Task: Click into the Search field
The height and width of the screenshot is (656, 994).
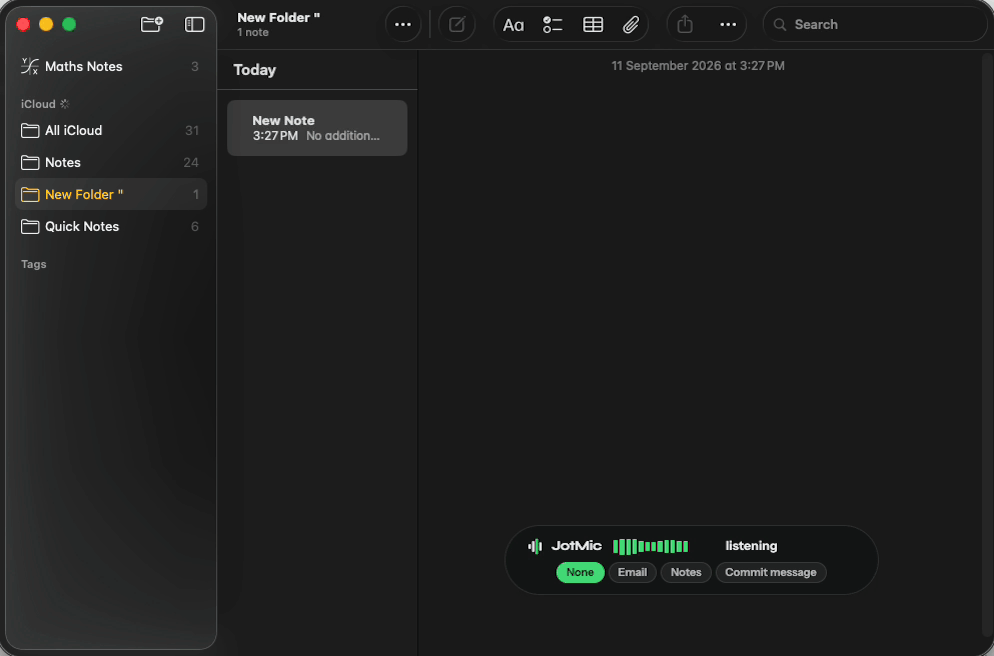Action: (875, 25)
